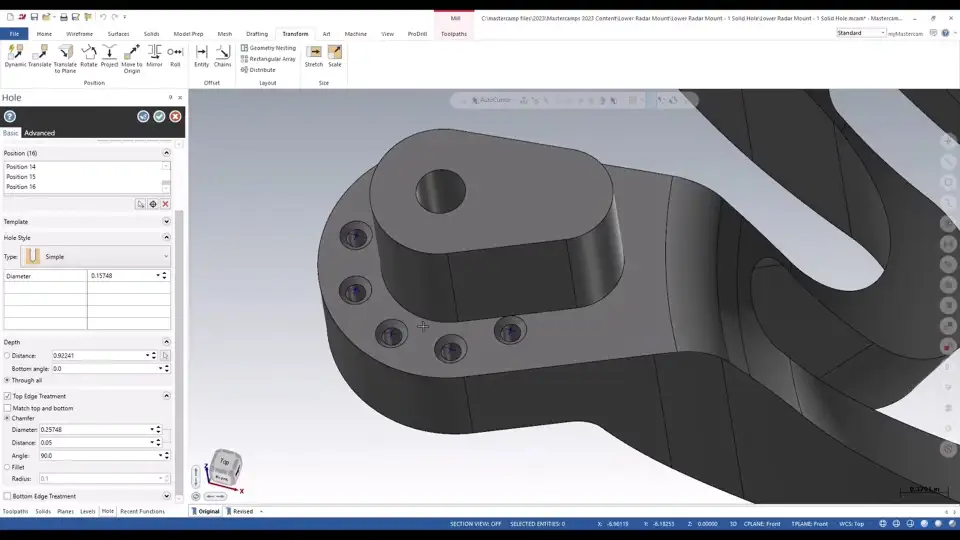This screenshot has width=960, height=540.
Task: Confirm Hole with green OK checkmark
Action: coord(159,116)
